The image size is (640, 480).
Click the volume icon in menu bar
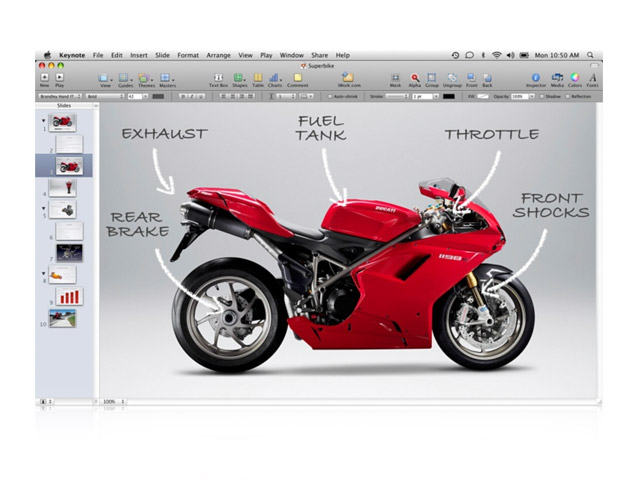coord(510,55)
